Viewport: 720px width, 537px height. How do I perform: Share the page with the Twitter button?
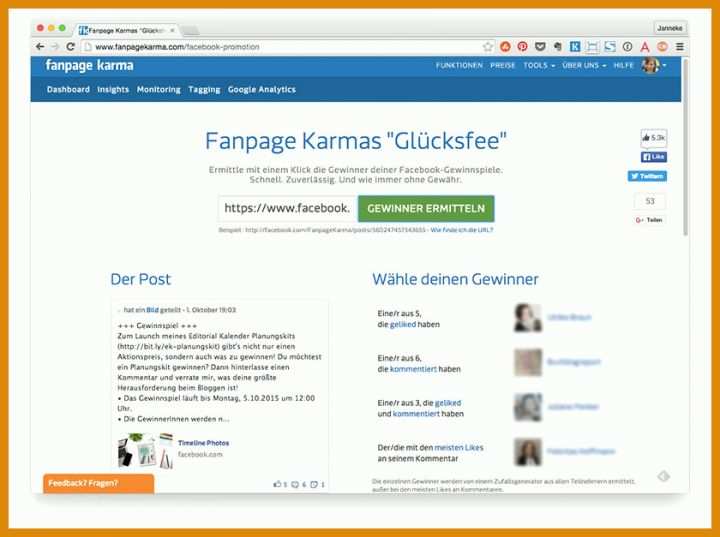647,176
